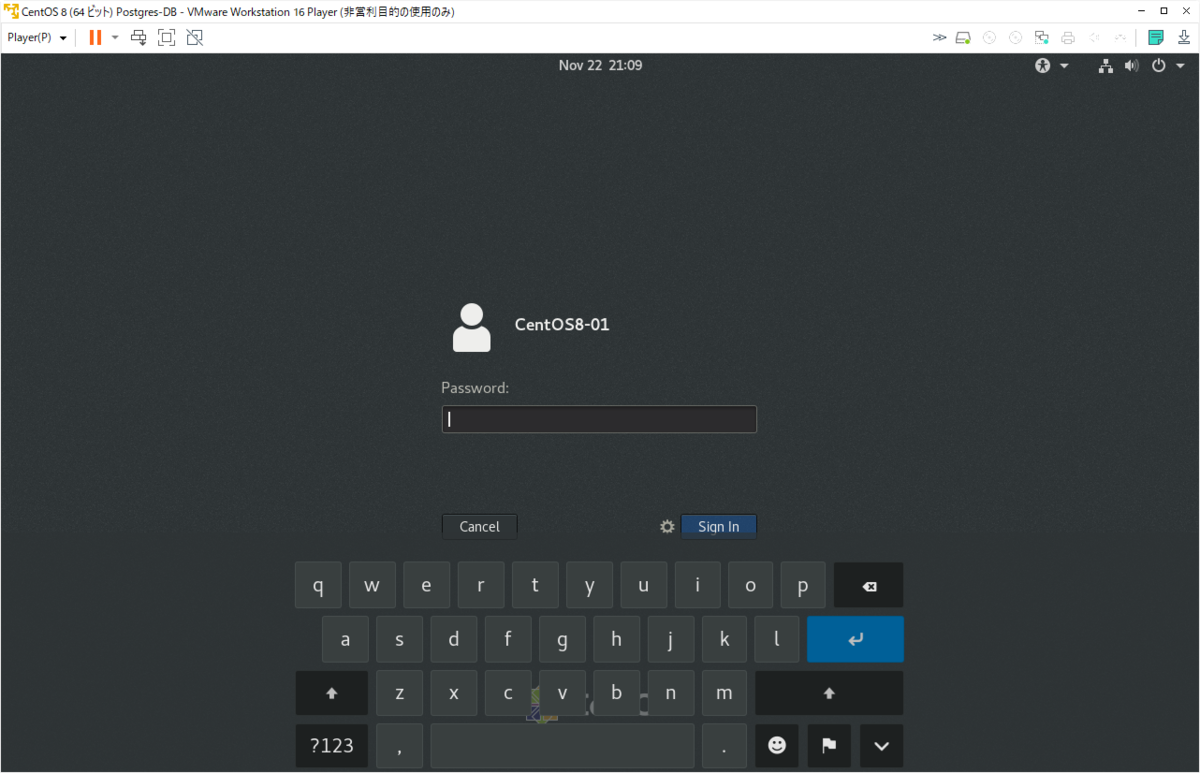Tap the t key on on-screen keyboard
Image resolution: width=1200 pixels, height=773 pixels.
[535, 585]
